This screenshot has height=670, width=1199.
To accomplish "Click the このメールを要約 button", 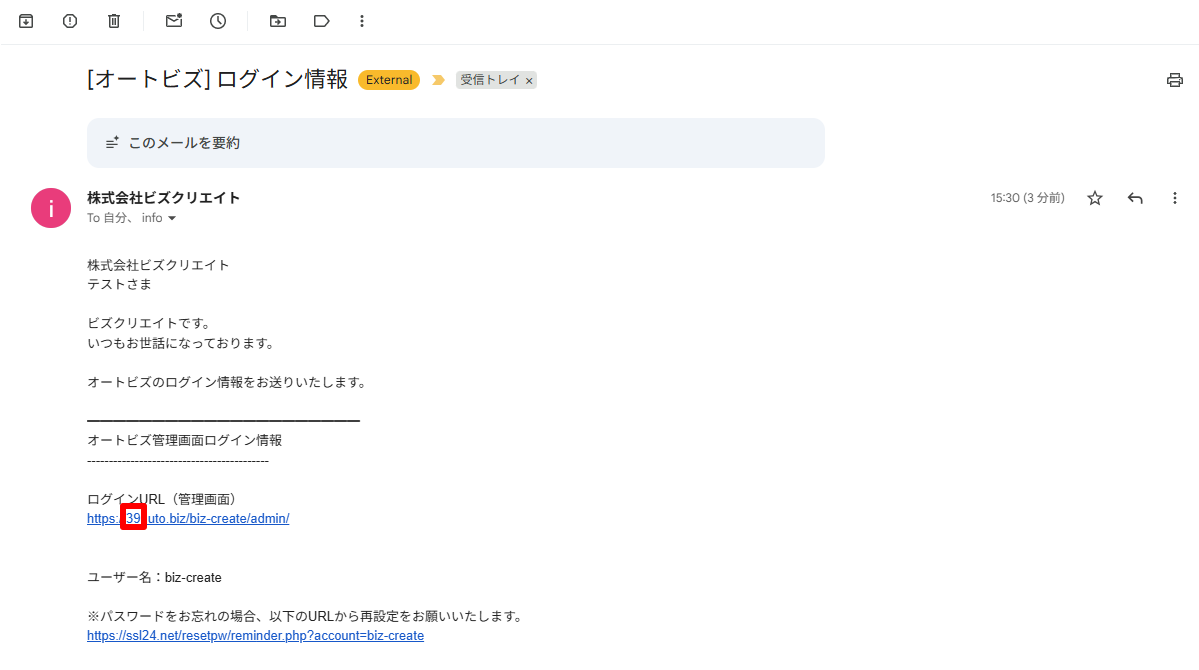I will coord(455,143).
